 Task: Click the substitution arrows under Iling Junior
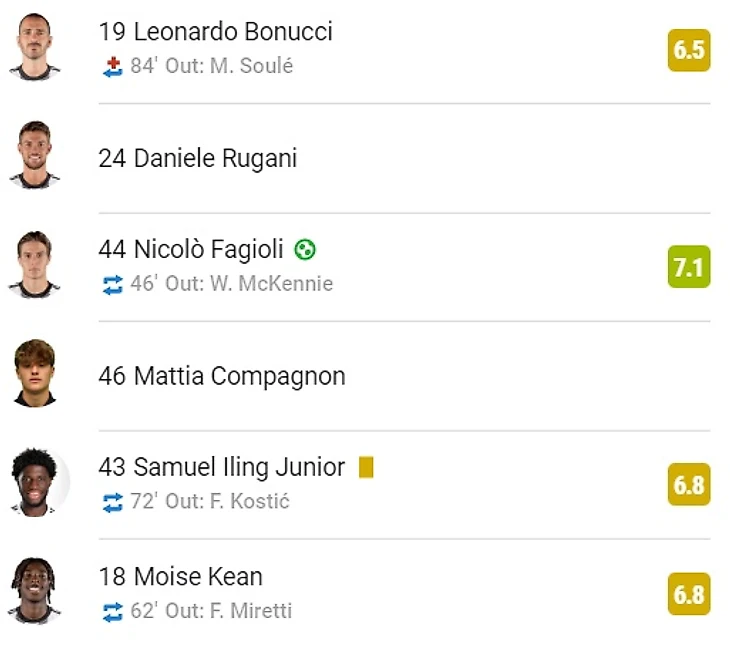pos(112,502)
